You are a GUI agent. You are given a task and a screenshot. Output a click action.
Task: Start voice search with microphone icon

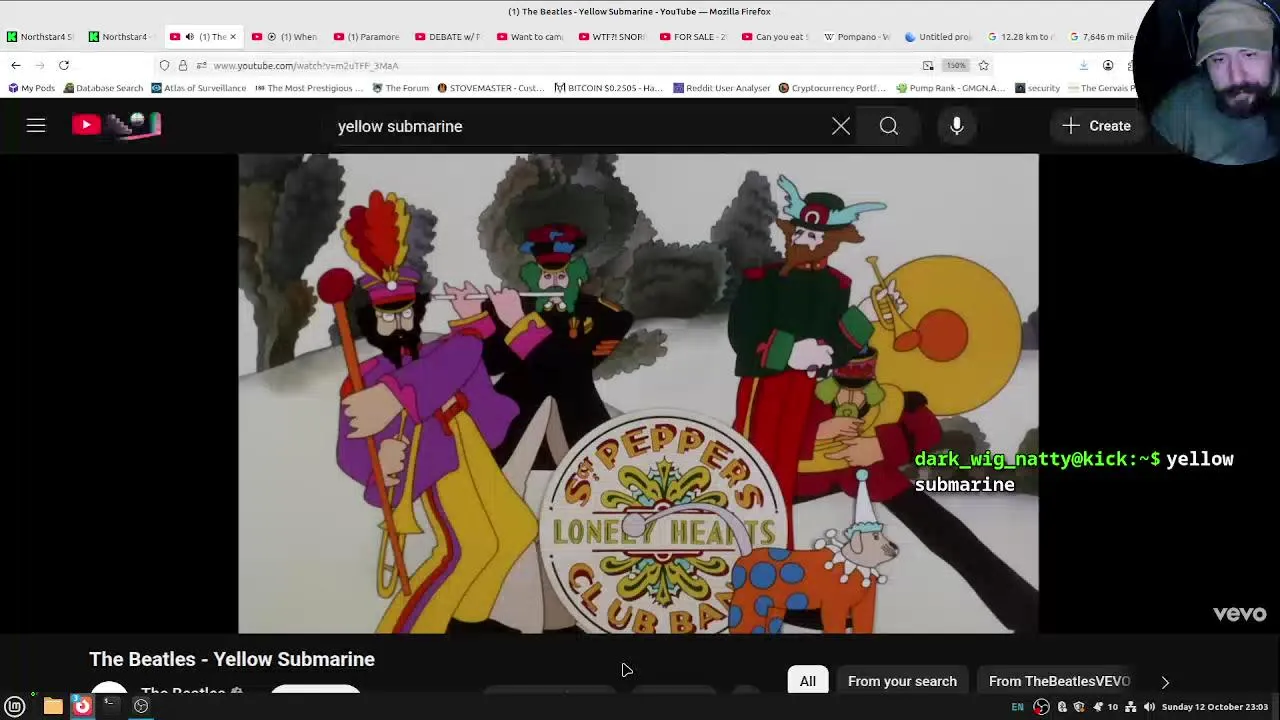(957, 126)
